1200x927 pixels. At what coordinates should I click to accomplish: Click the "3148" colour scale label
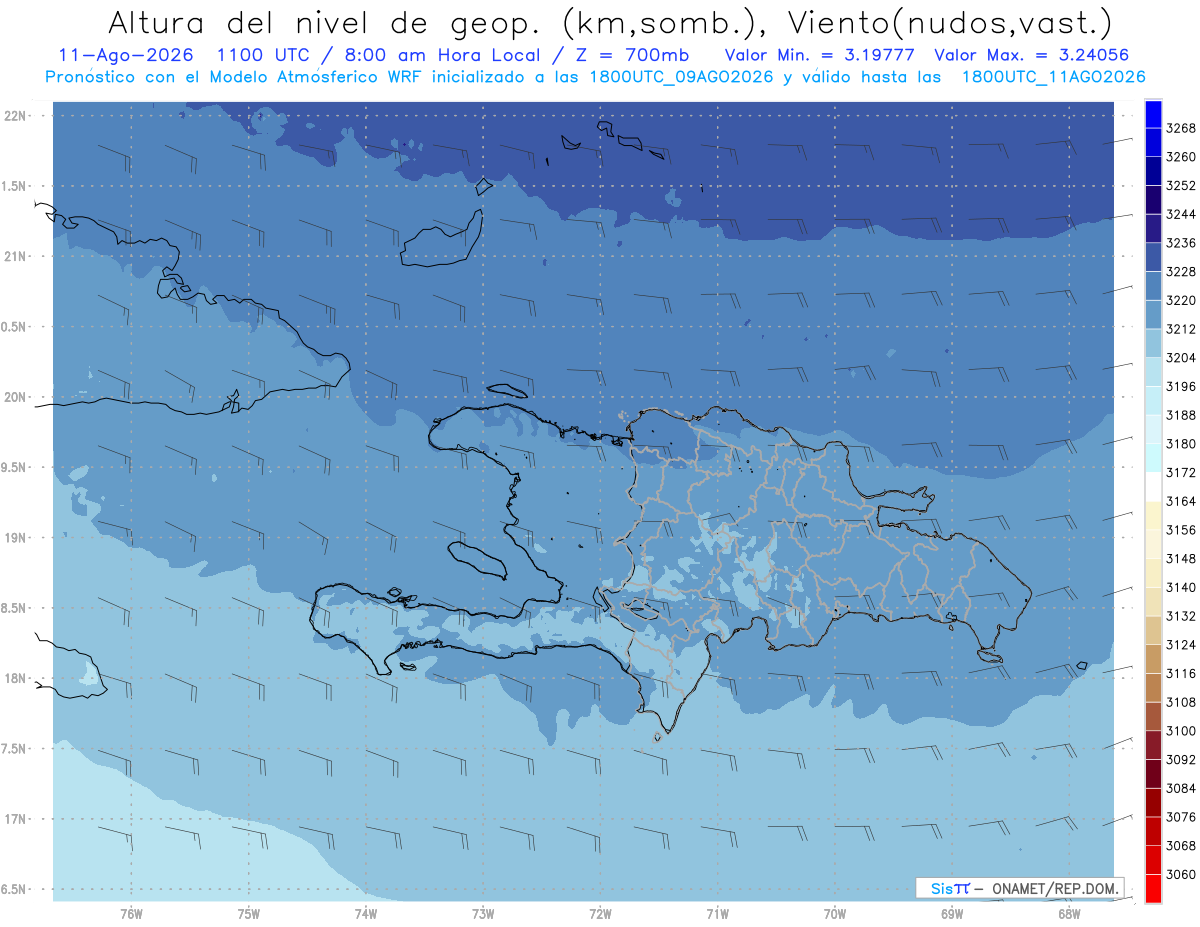tap(1181, 559)
